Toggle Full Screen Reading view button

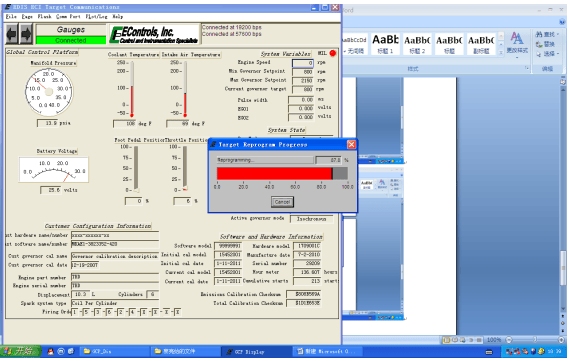[454, 340]
